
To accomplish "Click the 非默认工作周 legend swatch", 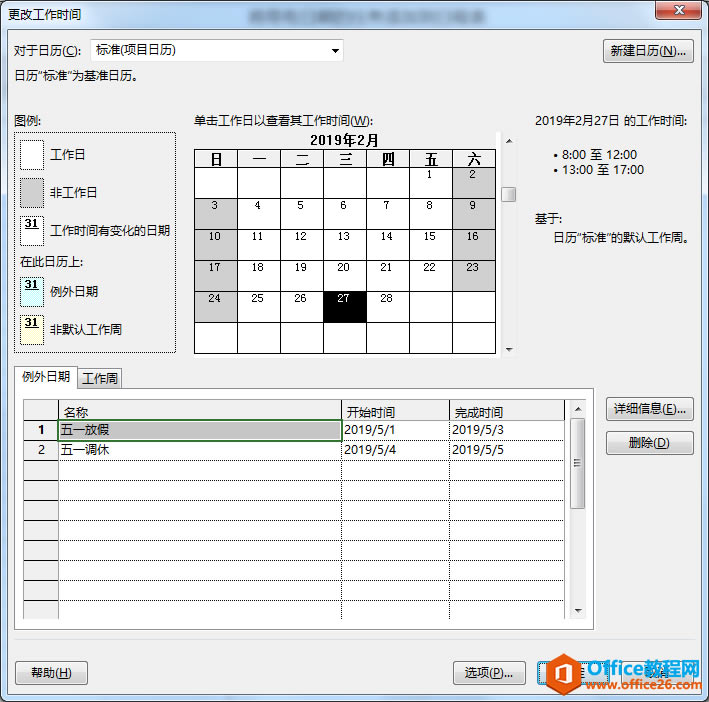I will pyautogui.click(x=32, y=330).
